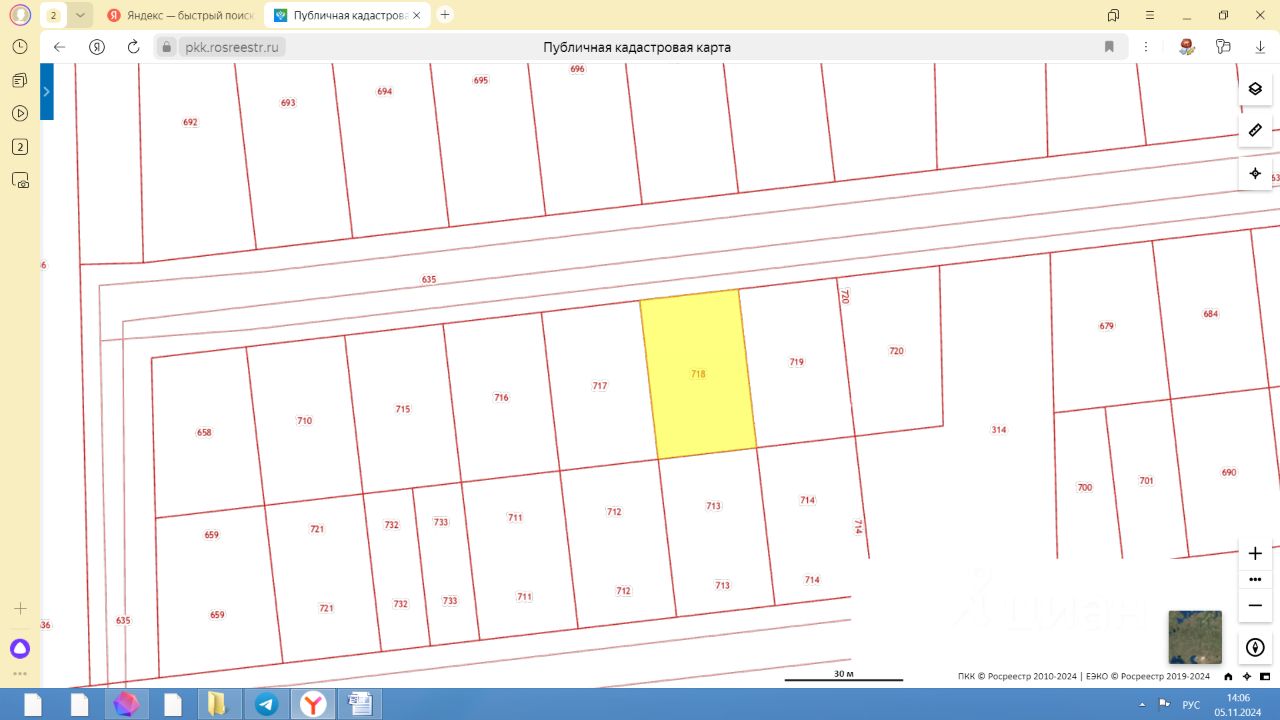Select the highlighted parcel 718
Viewport: 1280px width, 720px height.
tap(698, 374)
